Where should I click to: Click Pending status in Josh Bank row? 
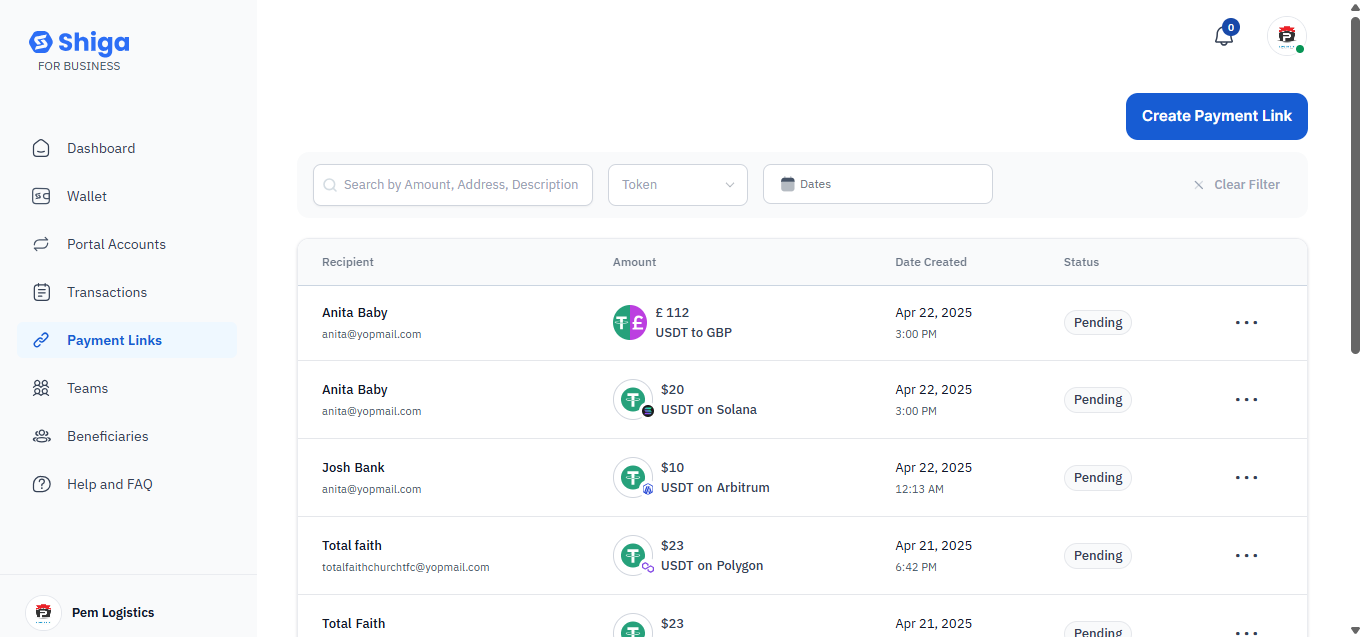click(x=1098, y=478)
